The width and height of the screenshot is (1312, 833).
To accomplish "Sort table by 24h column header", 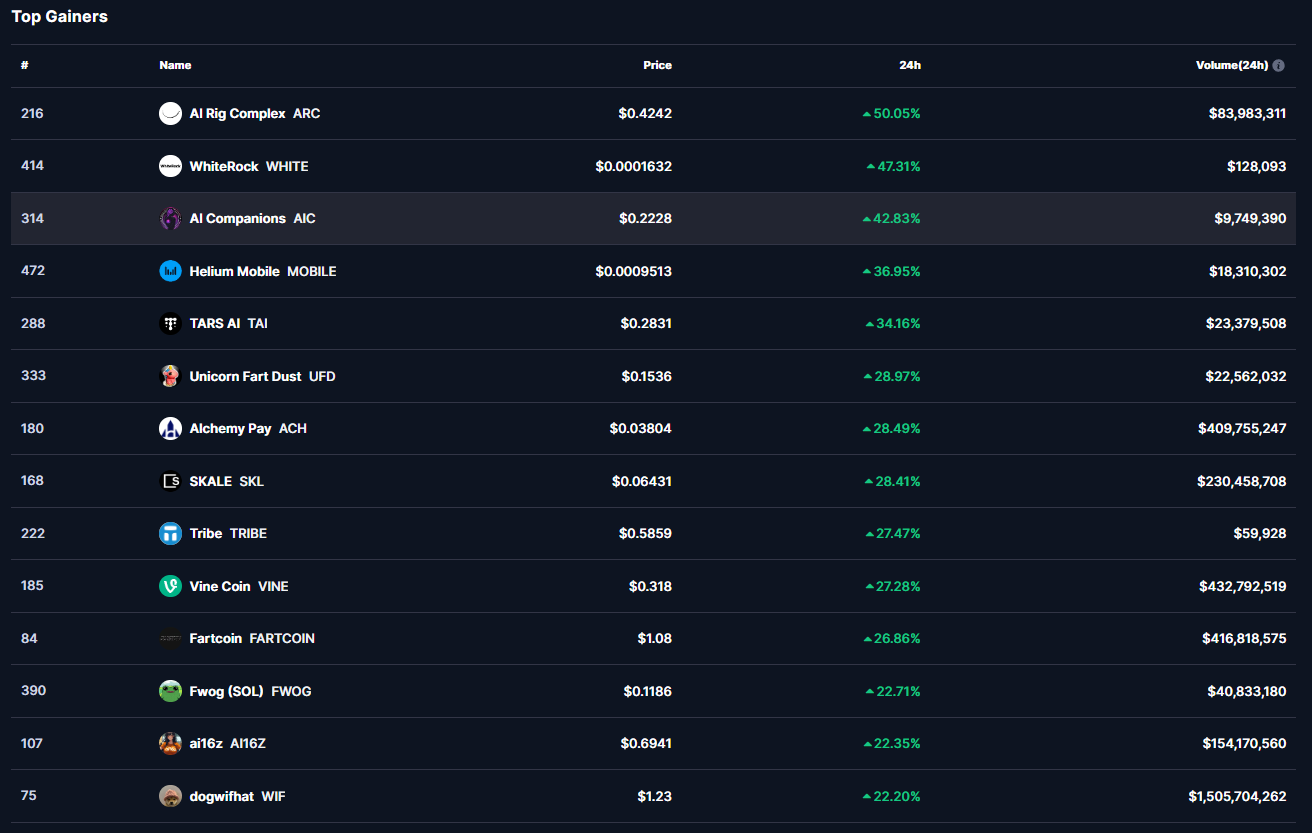I will point(909,65).
